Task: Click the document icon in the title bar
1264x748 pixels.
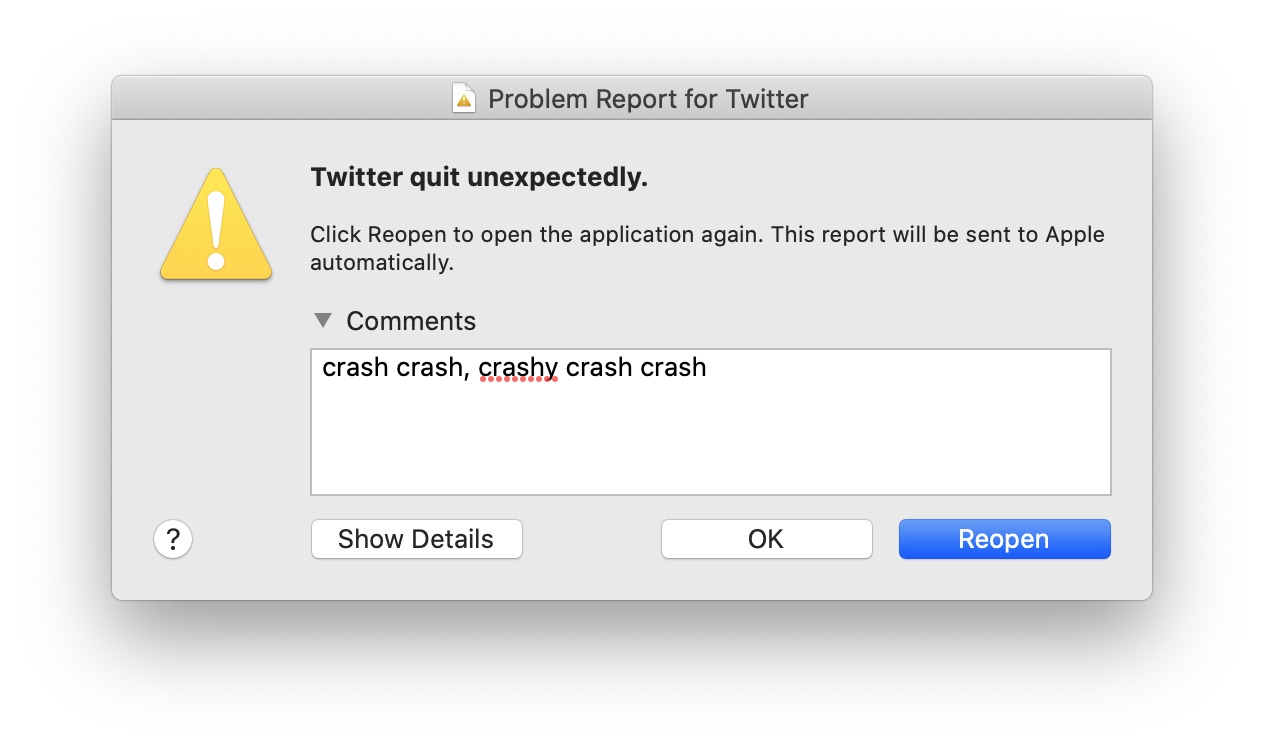Action: coord(464,99)
